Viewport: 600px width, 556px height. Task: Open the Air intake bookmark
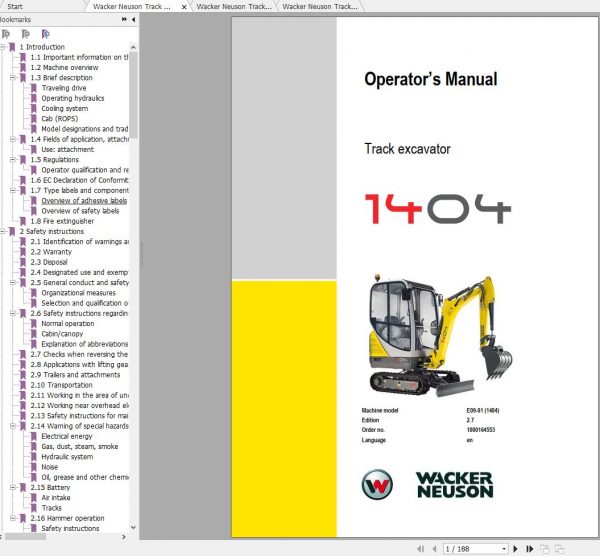click(55, 498)
